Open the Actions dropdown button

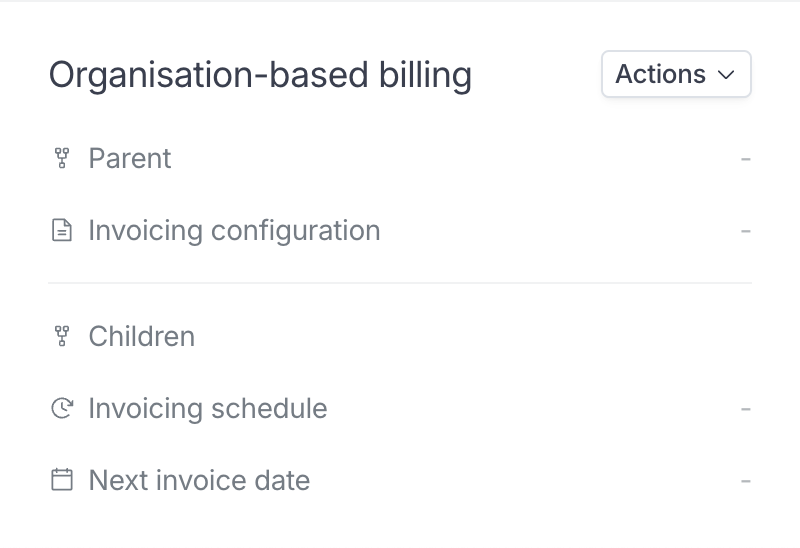point(676,74)
